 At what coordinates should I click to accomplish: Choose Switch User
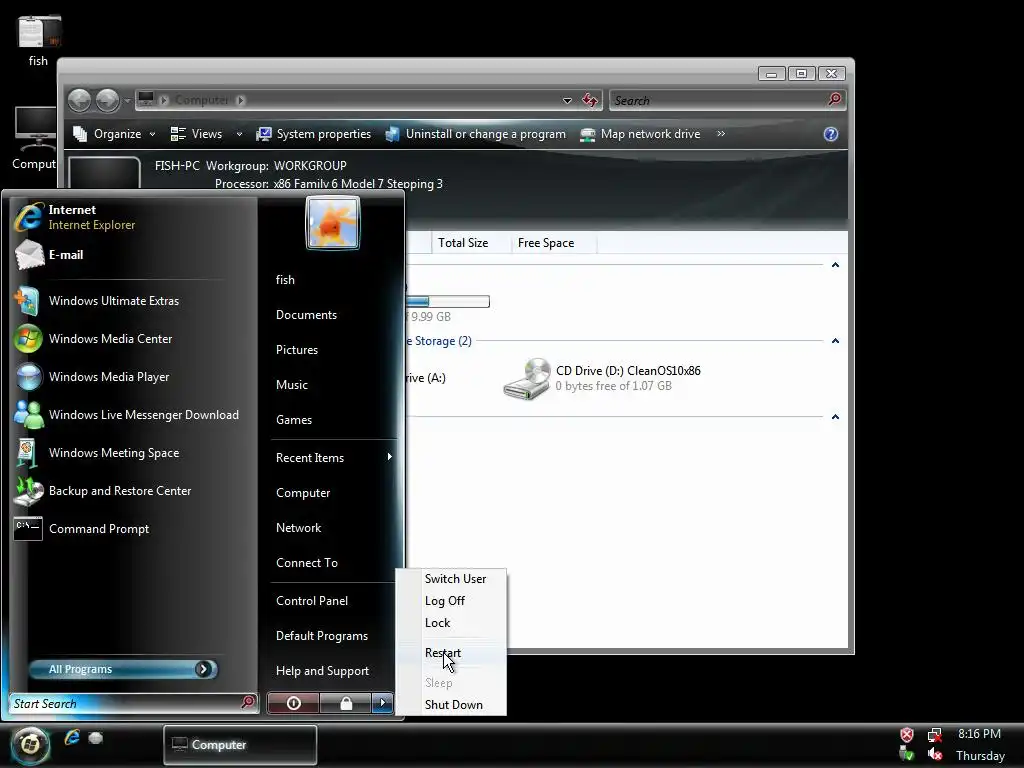455,579
